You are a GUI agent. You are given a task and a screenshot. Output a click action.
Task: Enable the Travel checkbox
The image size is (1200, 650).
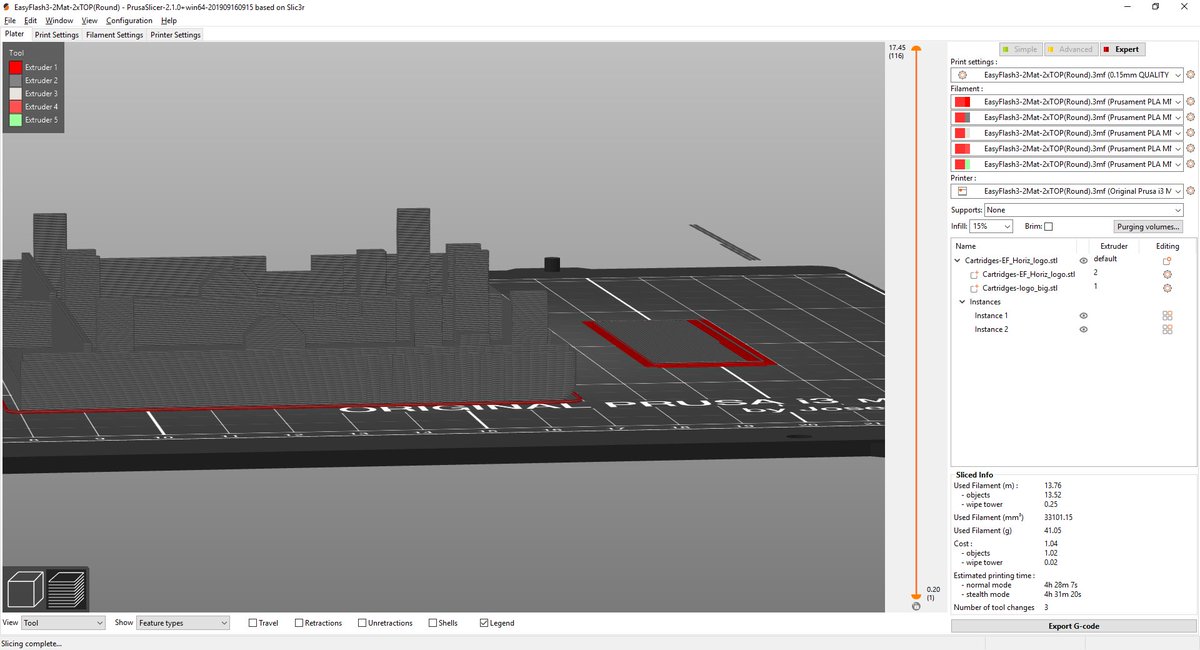pos(253,623)
